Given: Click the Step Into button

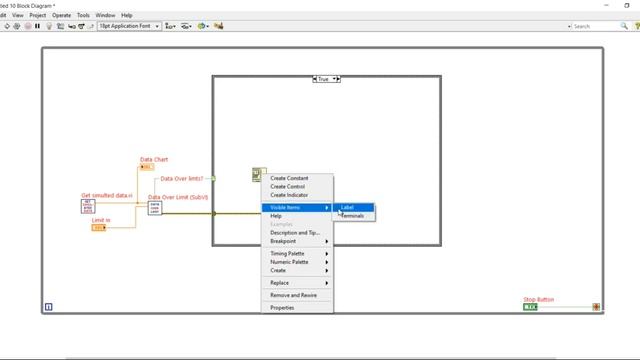Looking at the screenshot, I should tap(72, 26).
